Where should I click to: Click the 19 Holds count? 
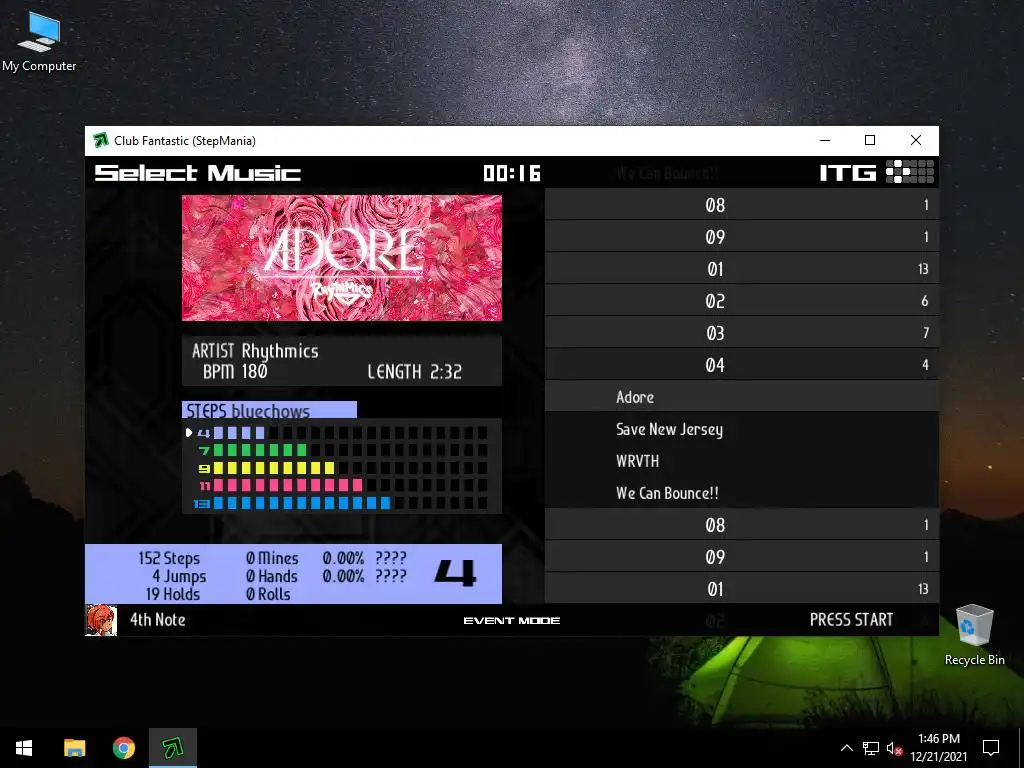point(172,594)
